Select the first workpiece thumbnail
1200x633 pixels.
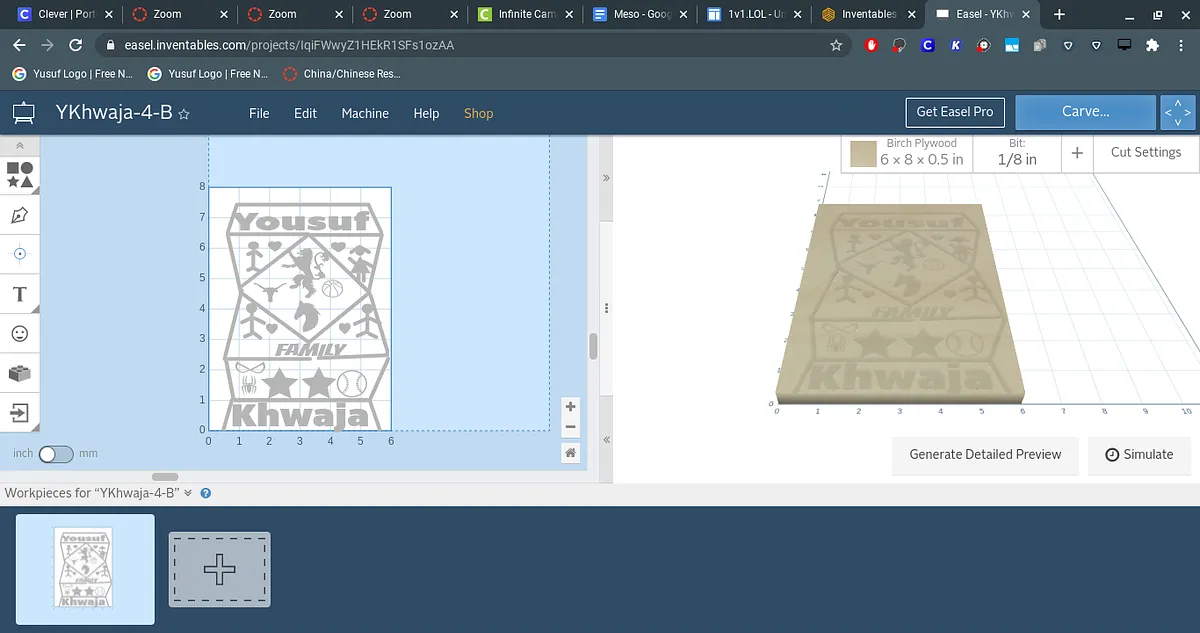pos(85,568)
